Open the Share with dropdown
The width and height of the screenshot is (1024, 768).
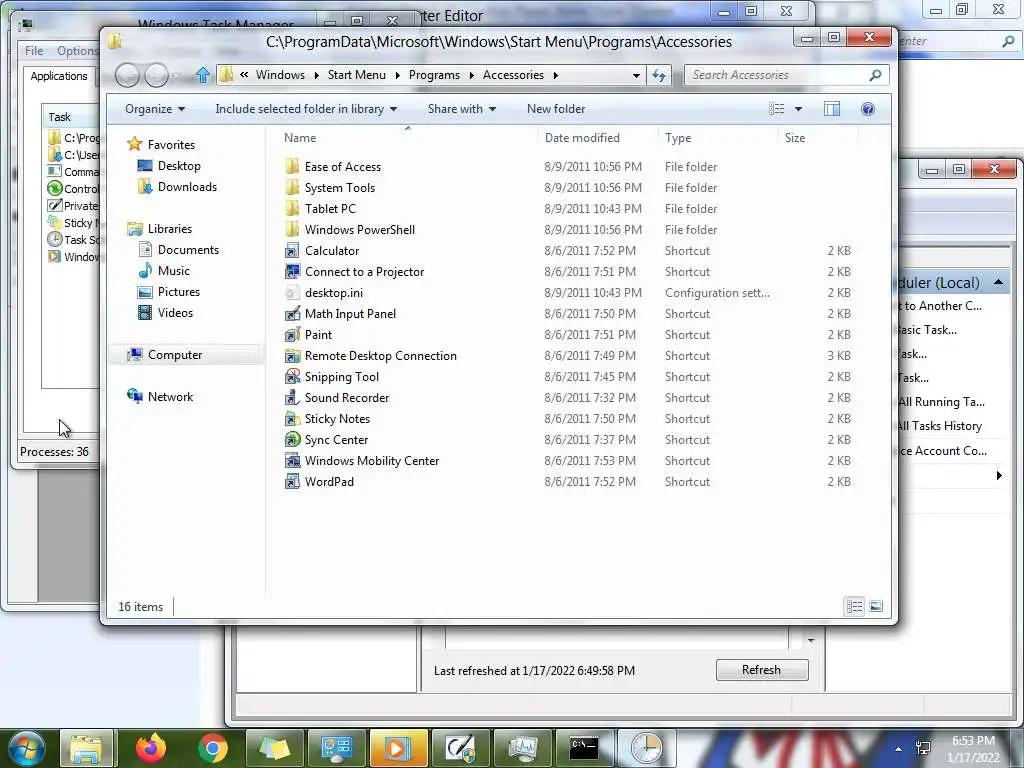462,109
